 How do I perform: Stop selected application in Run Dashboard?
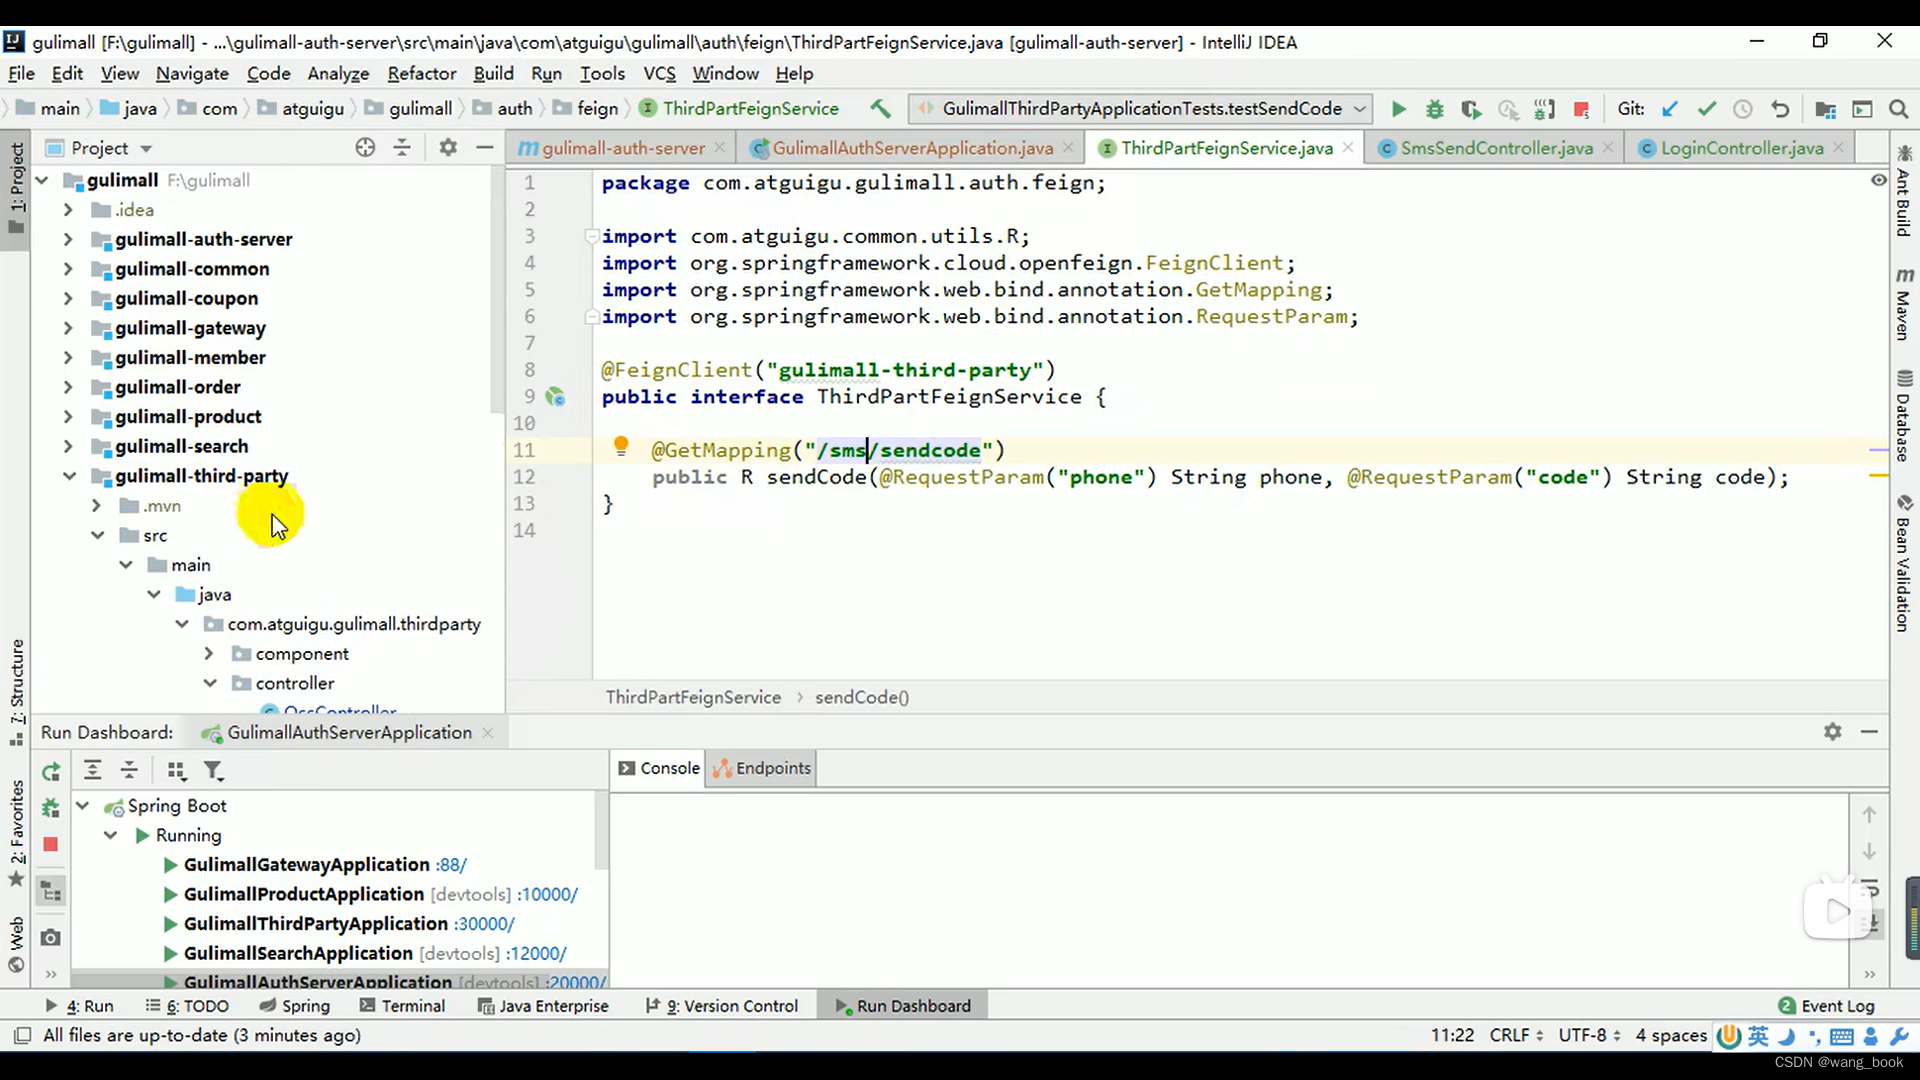pos(51,845)
